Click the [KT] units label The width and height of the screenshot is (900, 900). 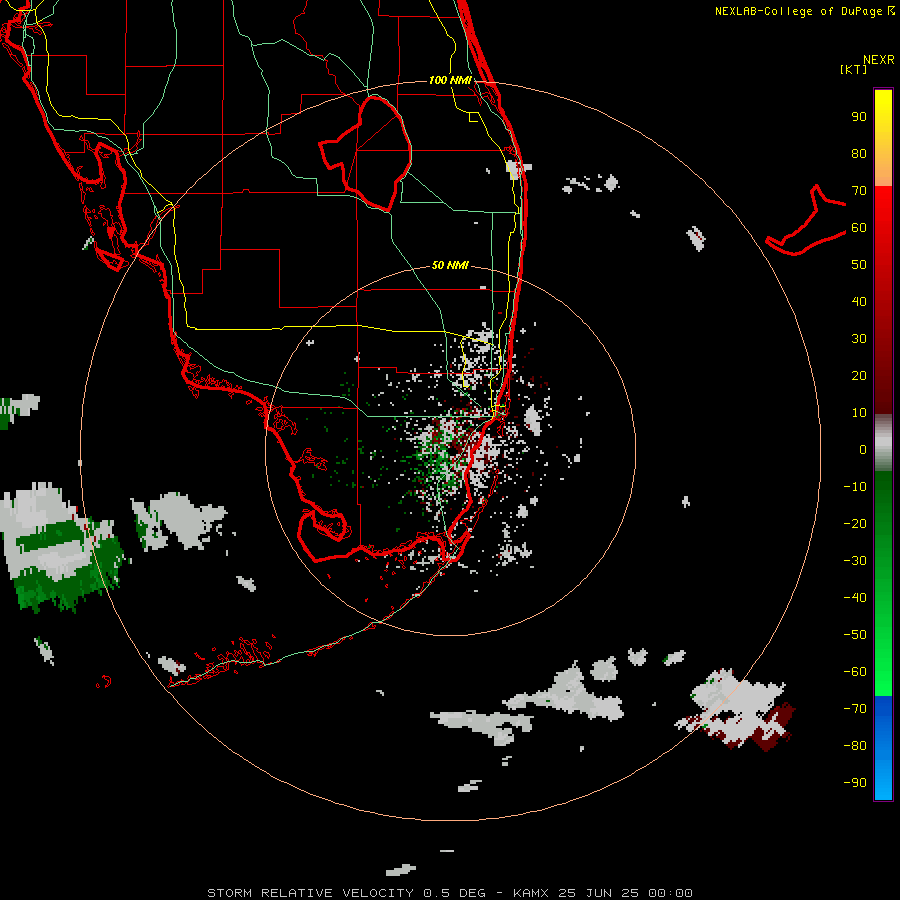[x=854, y=69]
